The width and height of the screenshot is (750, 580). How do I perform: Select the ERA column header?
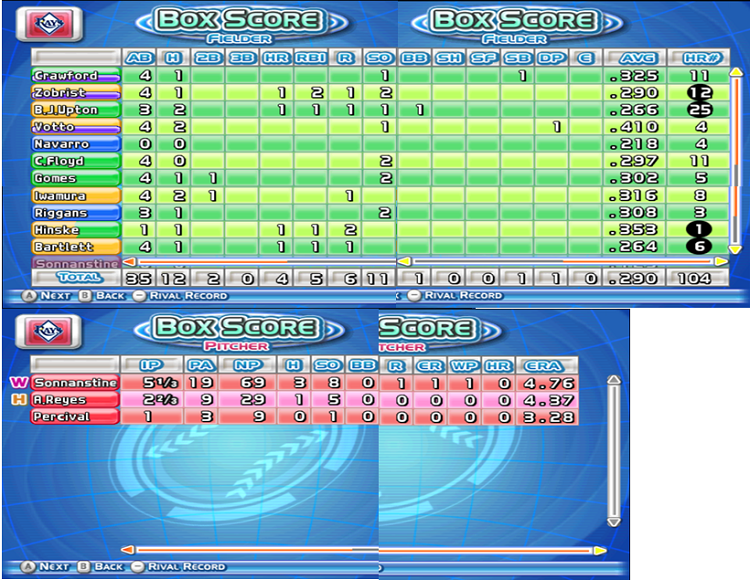coord(548,366)
